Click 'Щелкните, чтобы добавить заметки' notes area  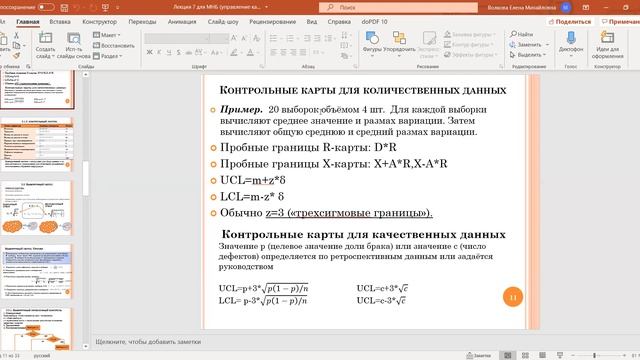[148, 342]
